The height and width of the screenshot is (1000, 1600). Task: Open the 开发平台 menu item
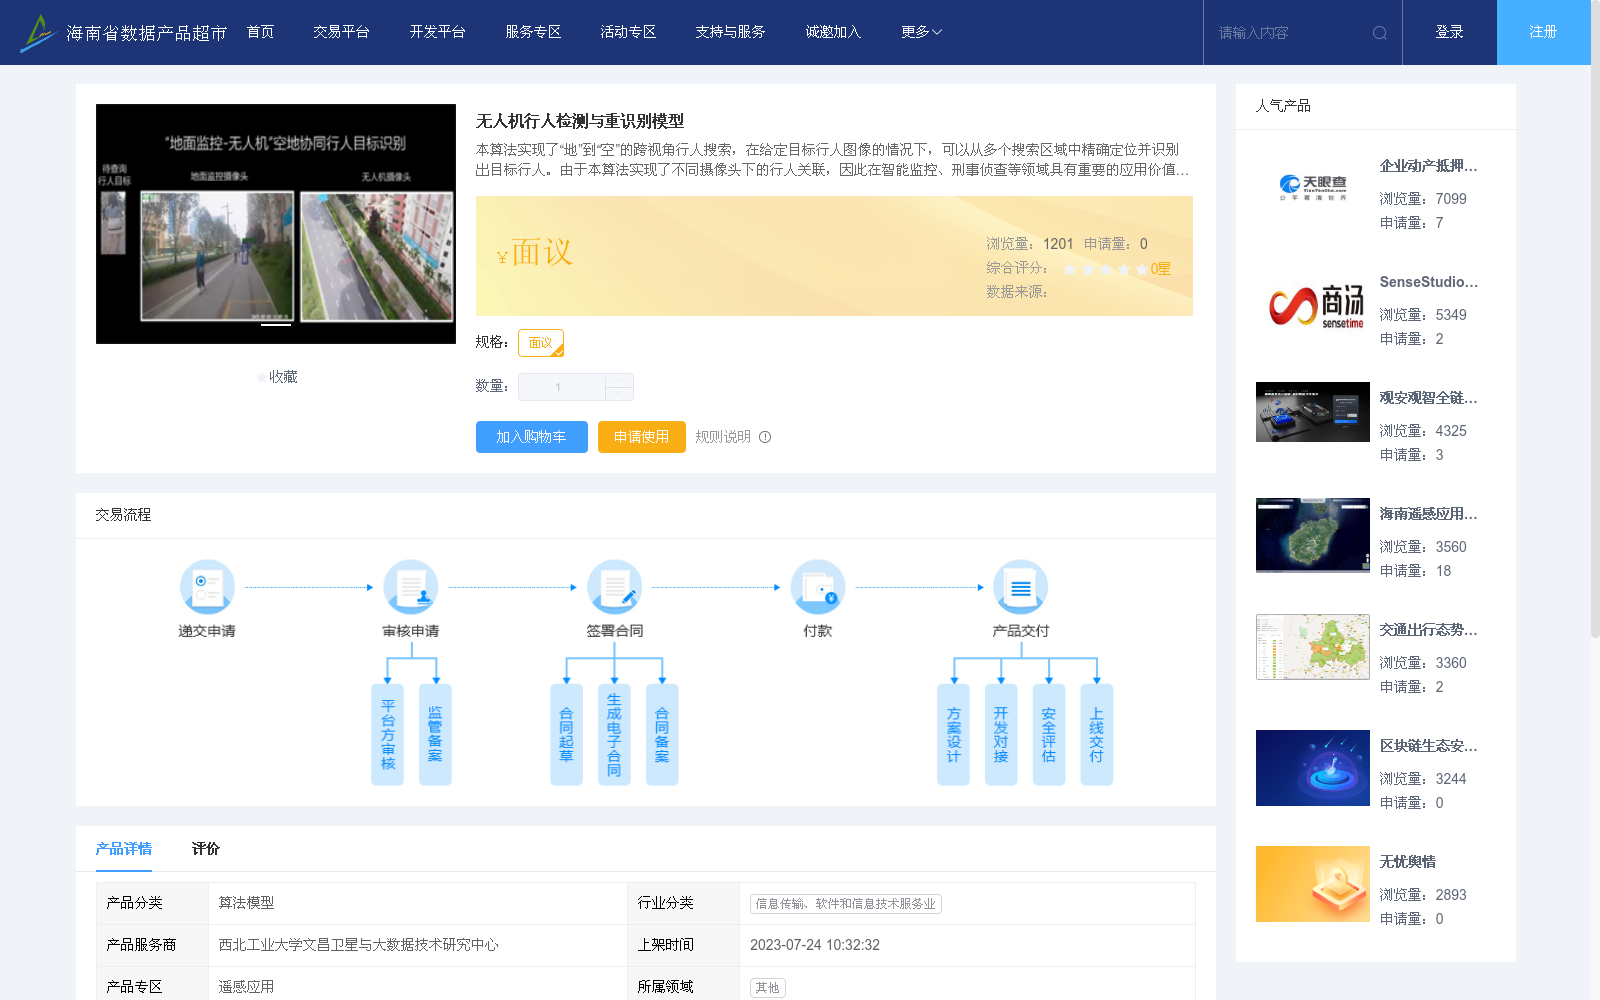point(437,32)
